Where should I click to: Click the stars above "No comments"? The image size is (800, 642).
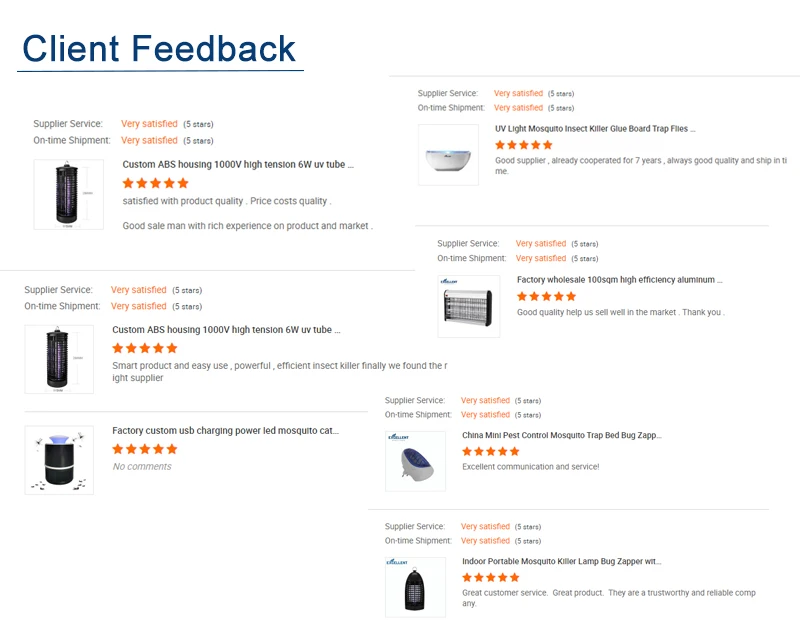(x=145, y=449)
